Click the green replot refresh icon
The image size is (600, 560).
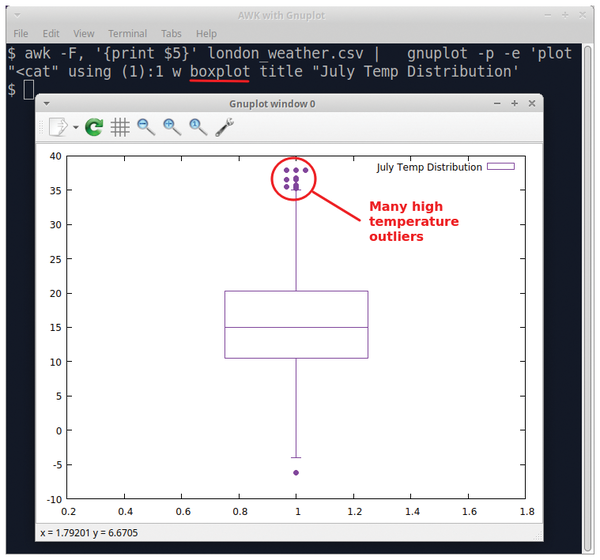[x=94, y=127]
